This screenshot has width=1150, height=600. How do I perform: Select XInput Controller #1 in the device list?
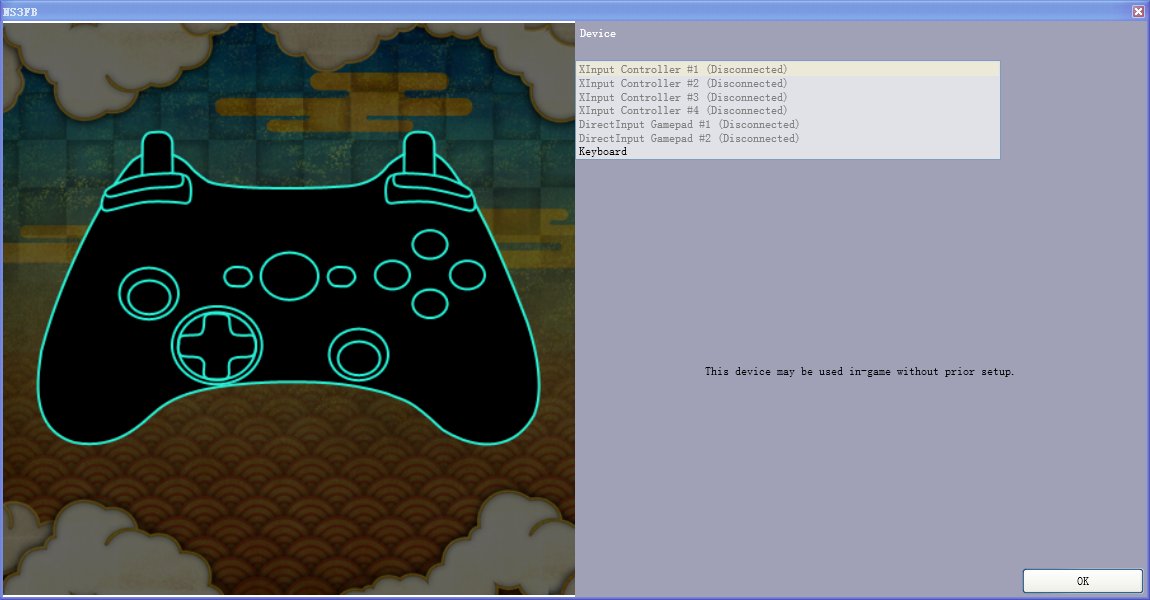tap(683, 69)
